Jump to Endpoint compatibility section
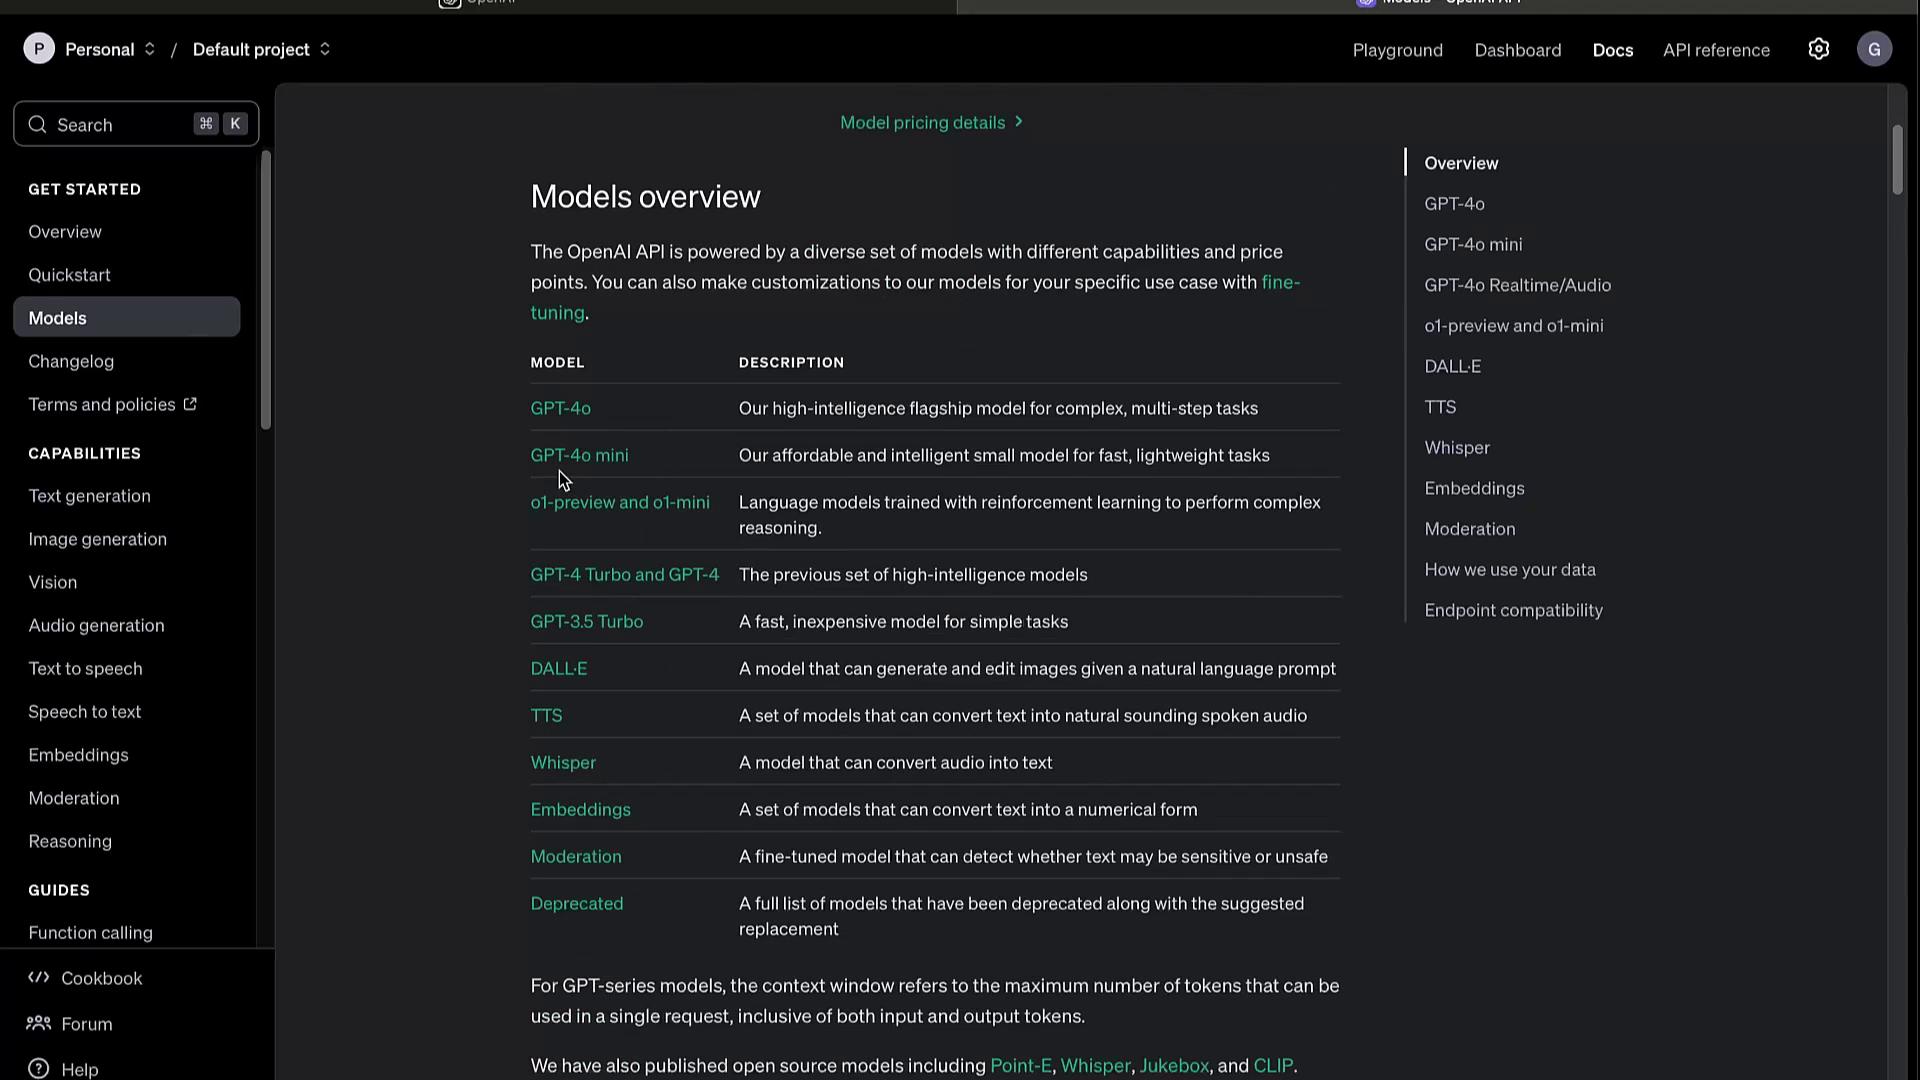1920x1080 pixels. tap(1513, 610)
